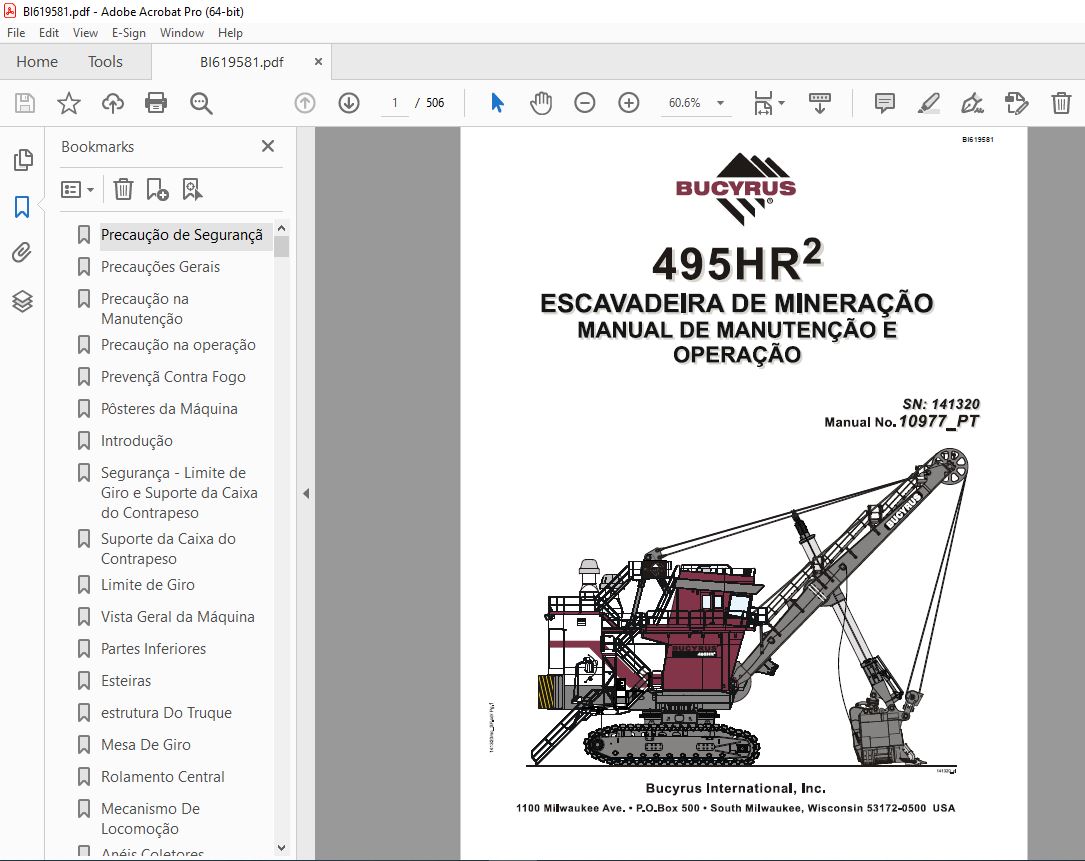The height and width of the screenshot is (861, 1085).
Task: Toggle the bookmarks panel icon
Action: 22,206
